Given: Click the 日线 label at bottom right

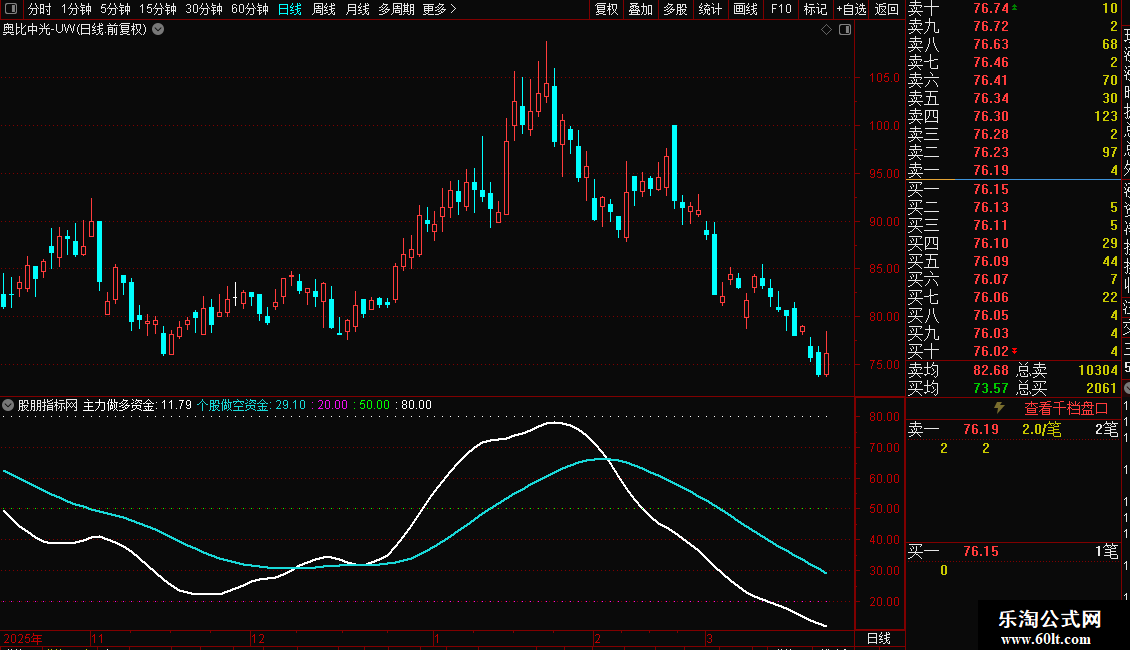Looking at the screenshot, I should pyautogui.click(x=878, y=638).
